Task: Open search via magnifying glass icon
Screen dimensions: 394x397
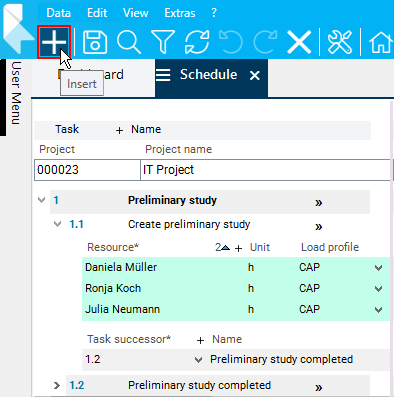Action: pos(129,42)
